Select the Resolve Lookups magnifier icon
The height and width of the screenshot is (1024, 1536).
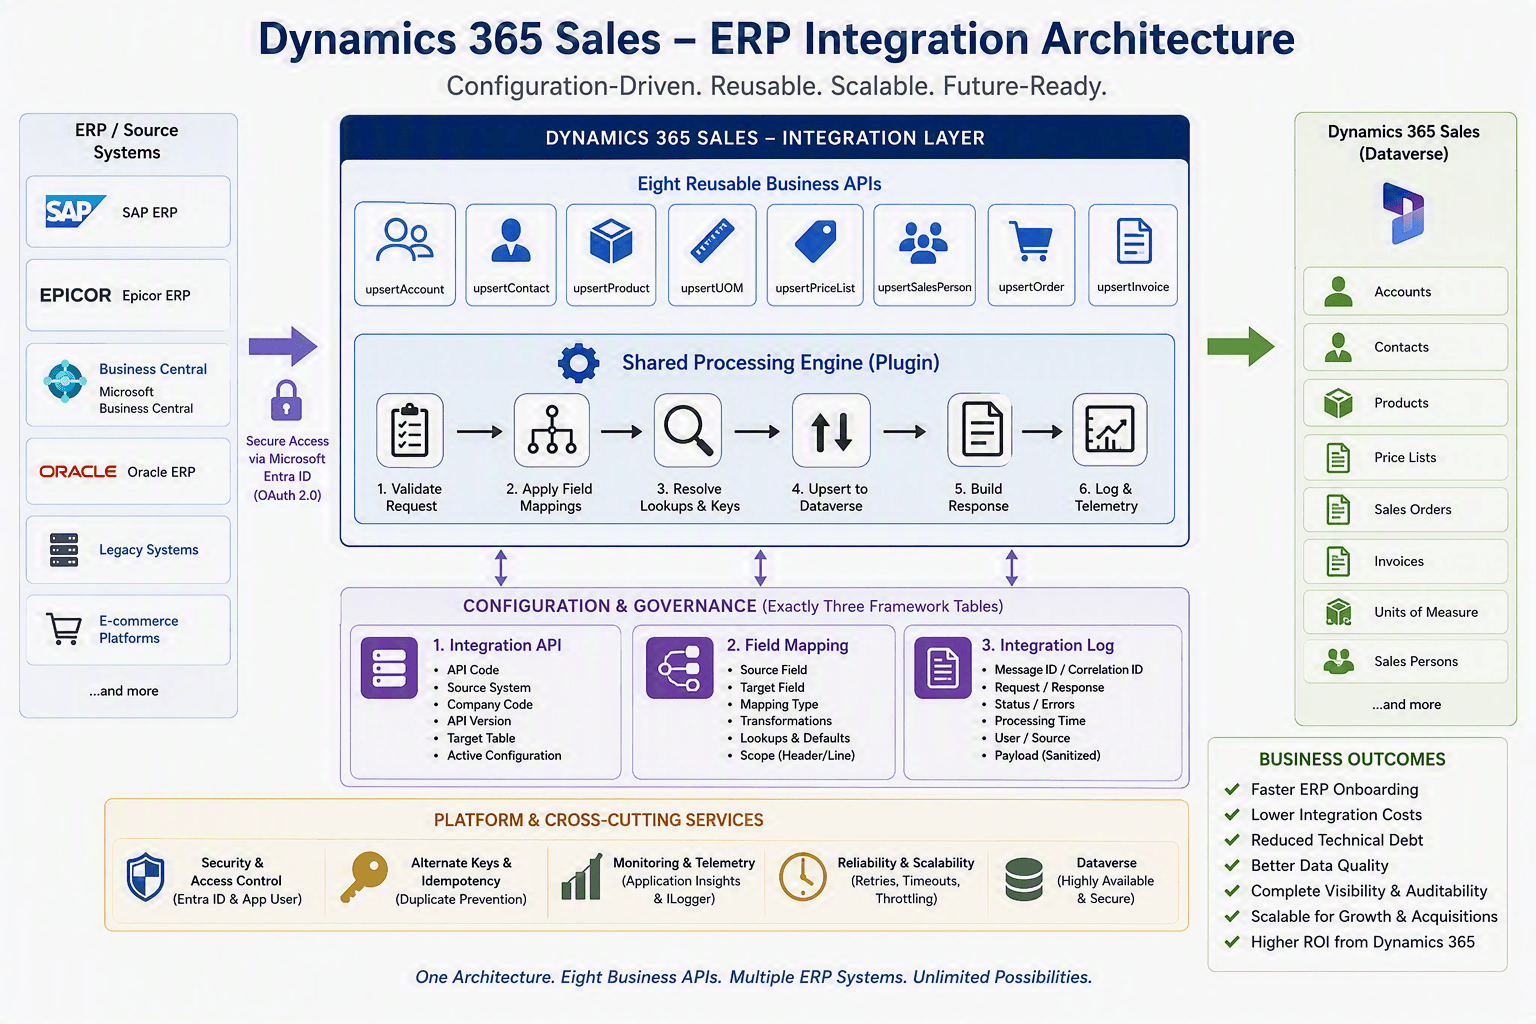click(x=688, y=431)
